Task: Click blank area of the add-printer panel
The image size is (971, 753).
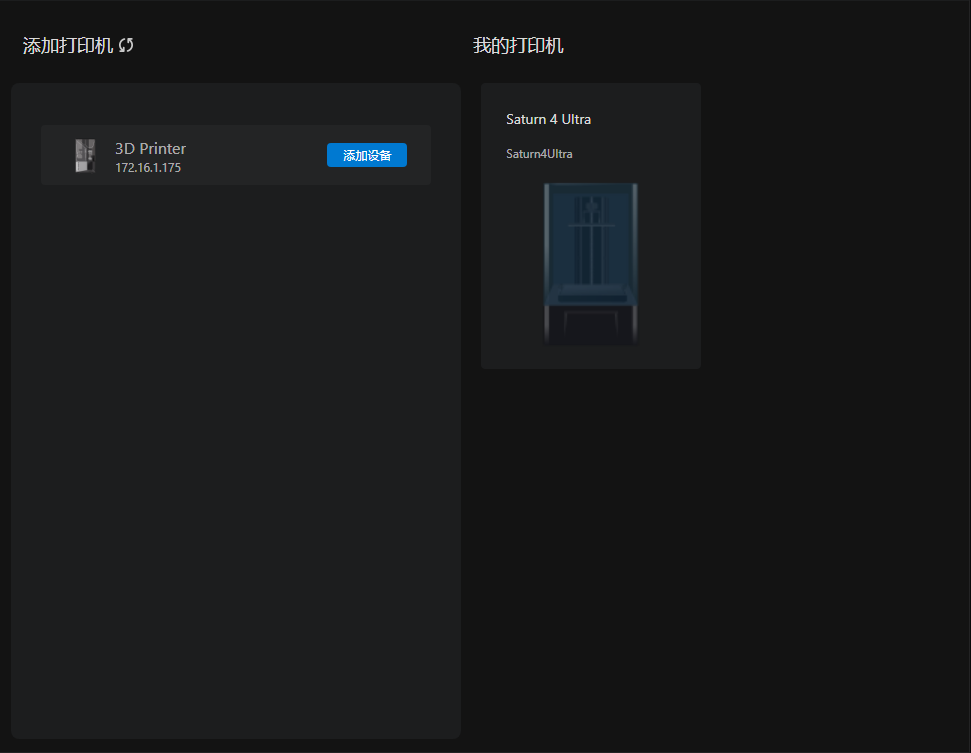Action: [x=235, y=450]
